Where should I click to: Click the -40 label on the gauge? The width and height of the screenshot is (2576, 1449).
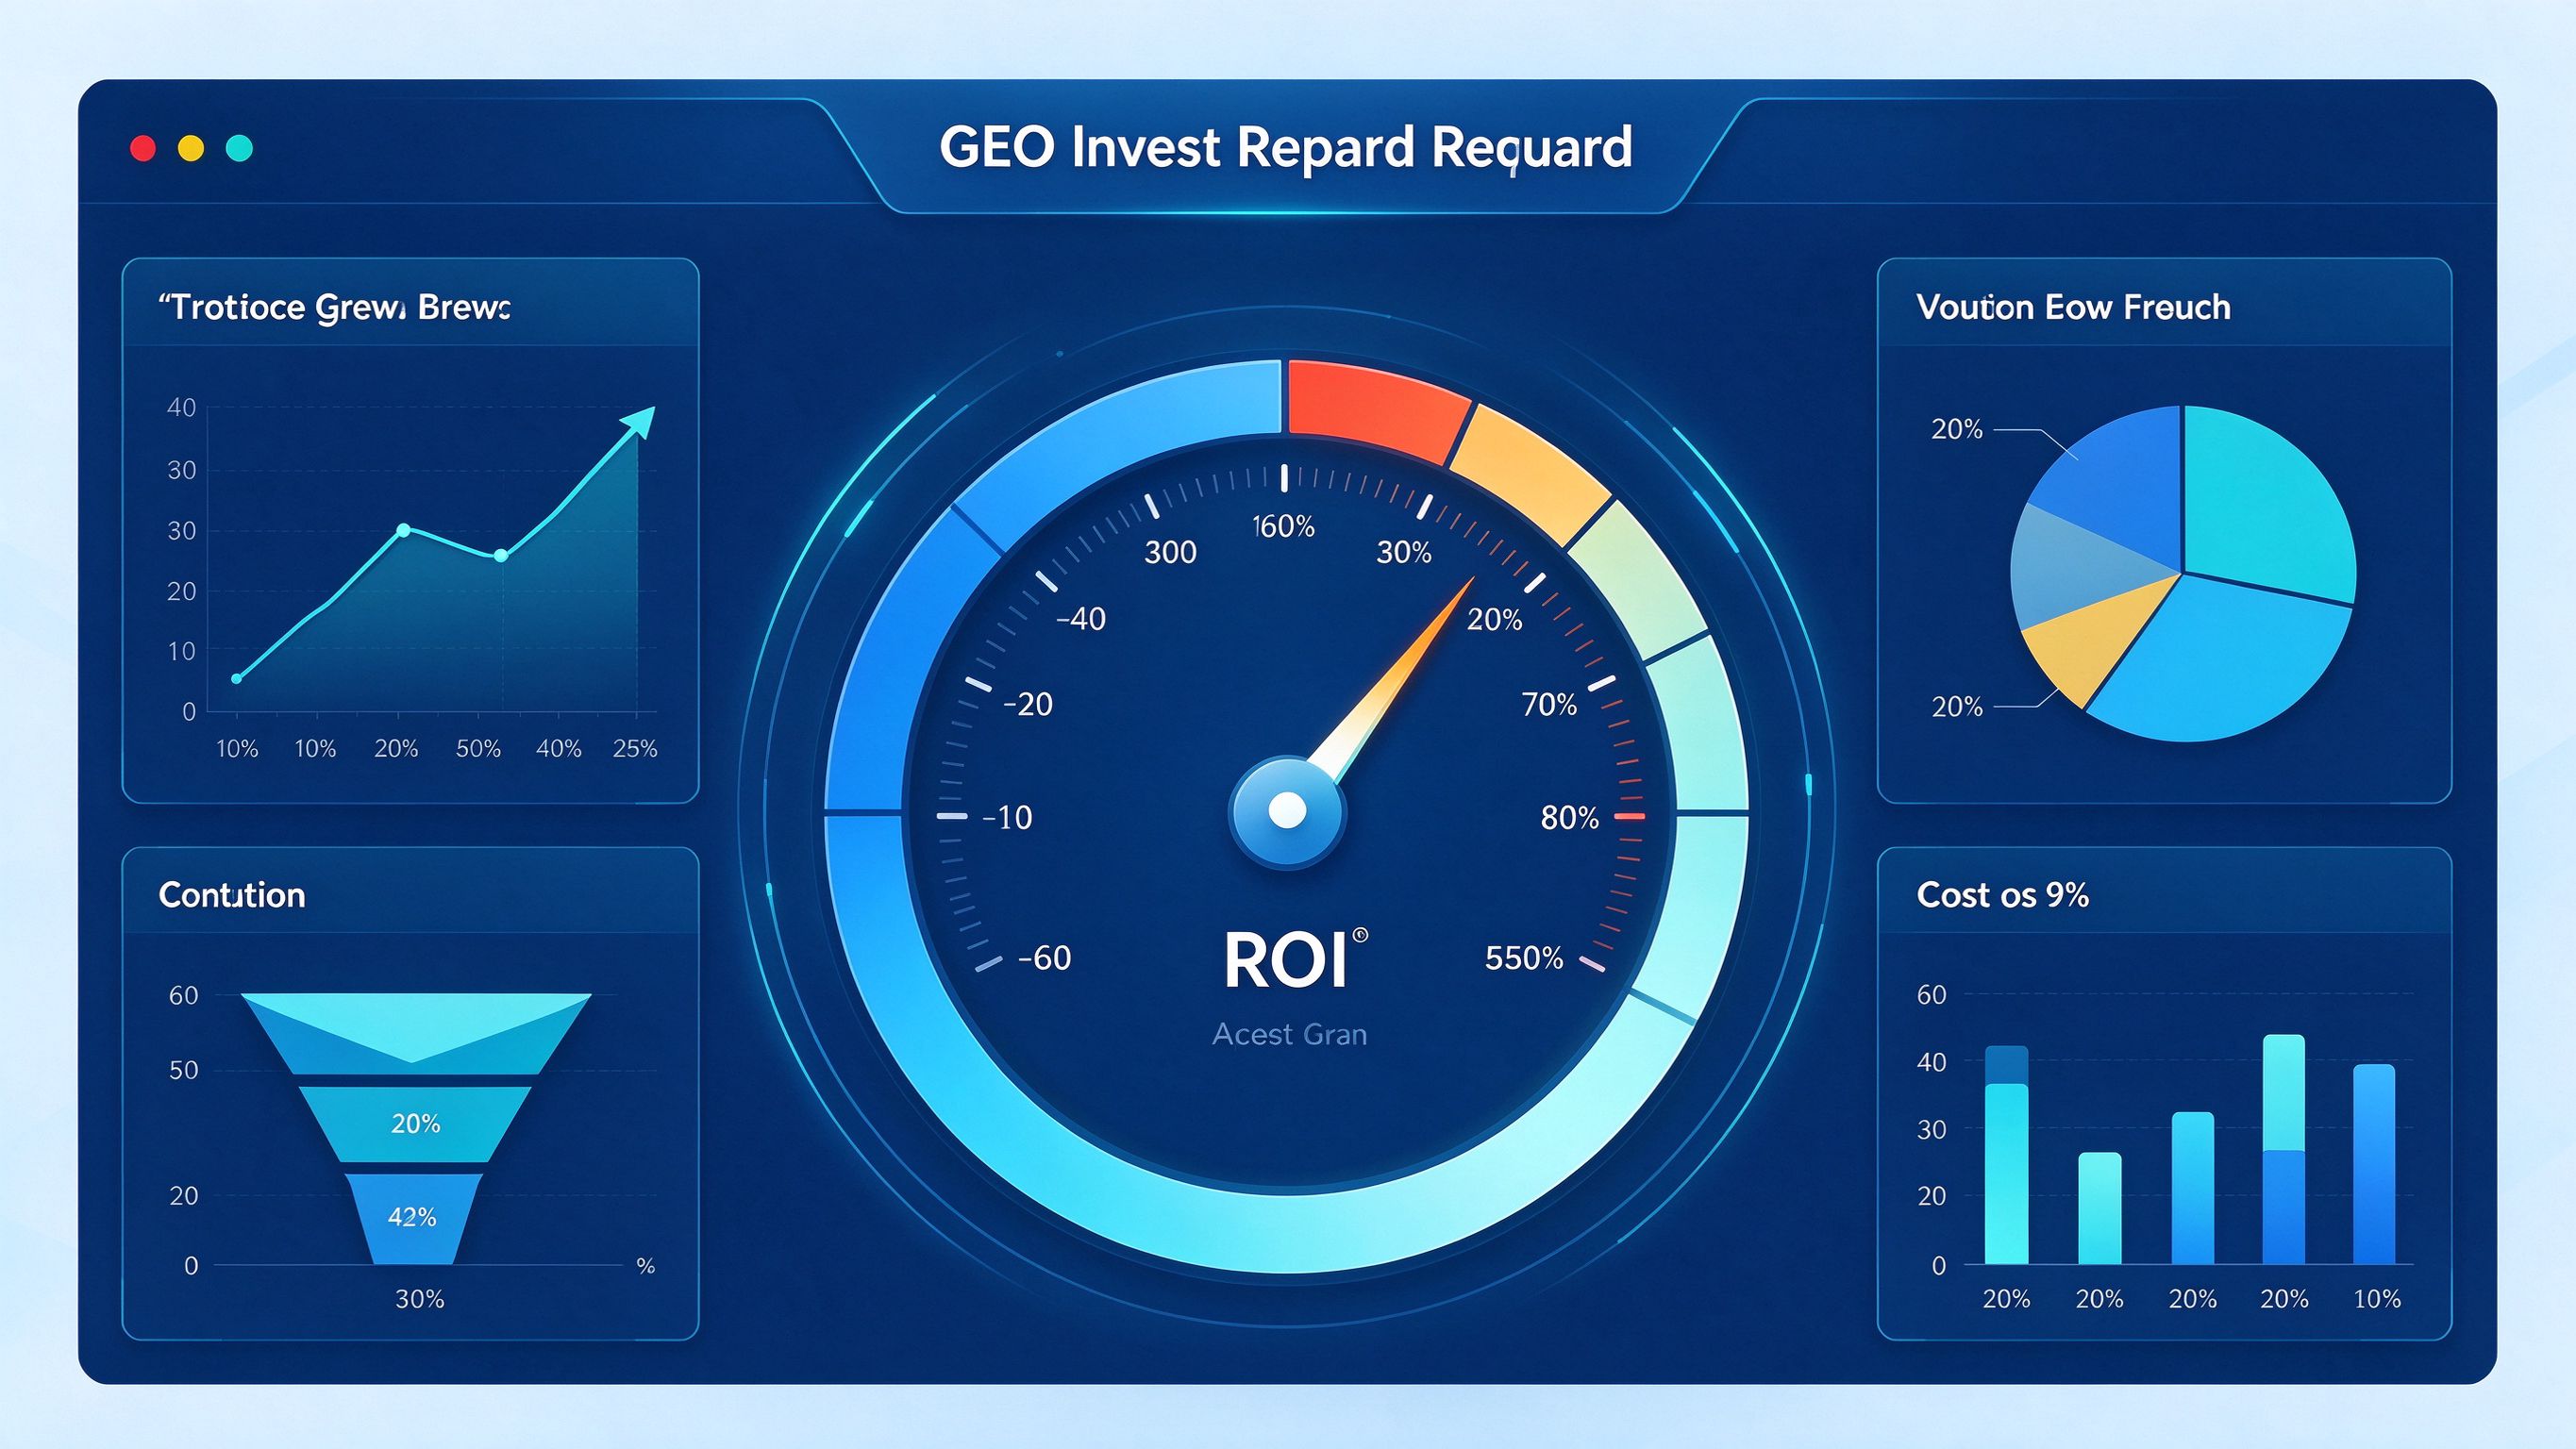click(x=1081, y=619)
